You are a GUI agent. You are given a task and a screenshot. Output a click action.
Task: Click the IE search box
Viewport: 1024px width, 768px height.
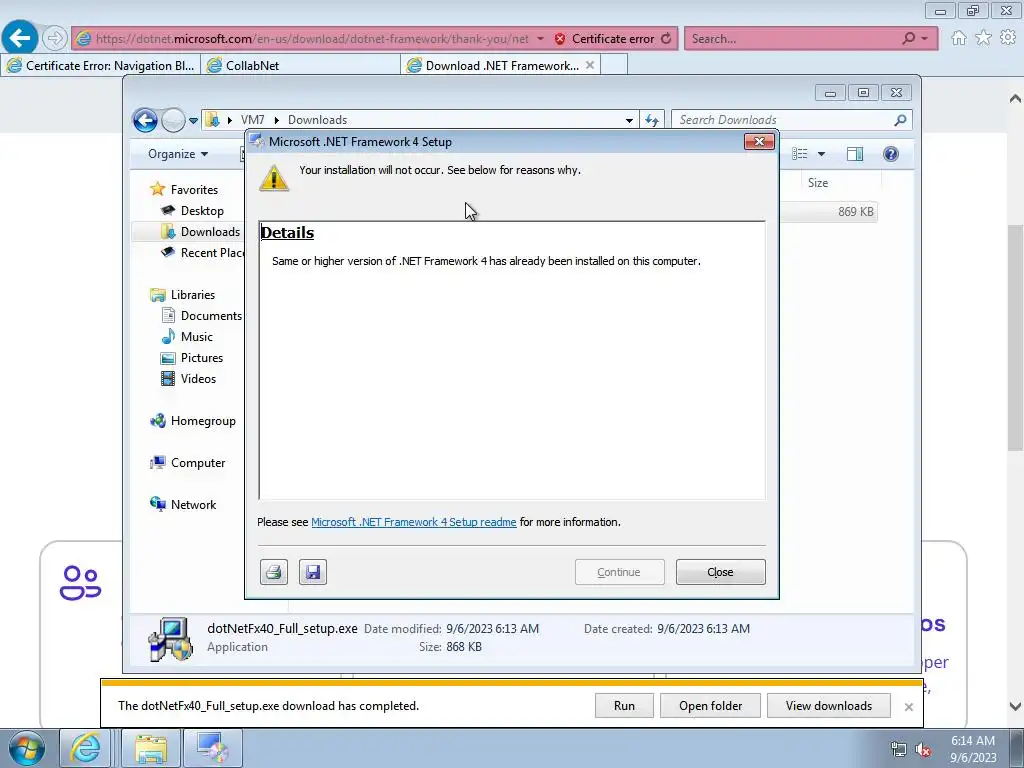(x=792, y=39)
